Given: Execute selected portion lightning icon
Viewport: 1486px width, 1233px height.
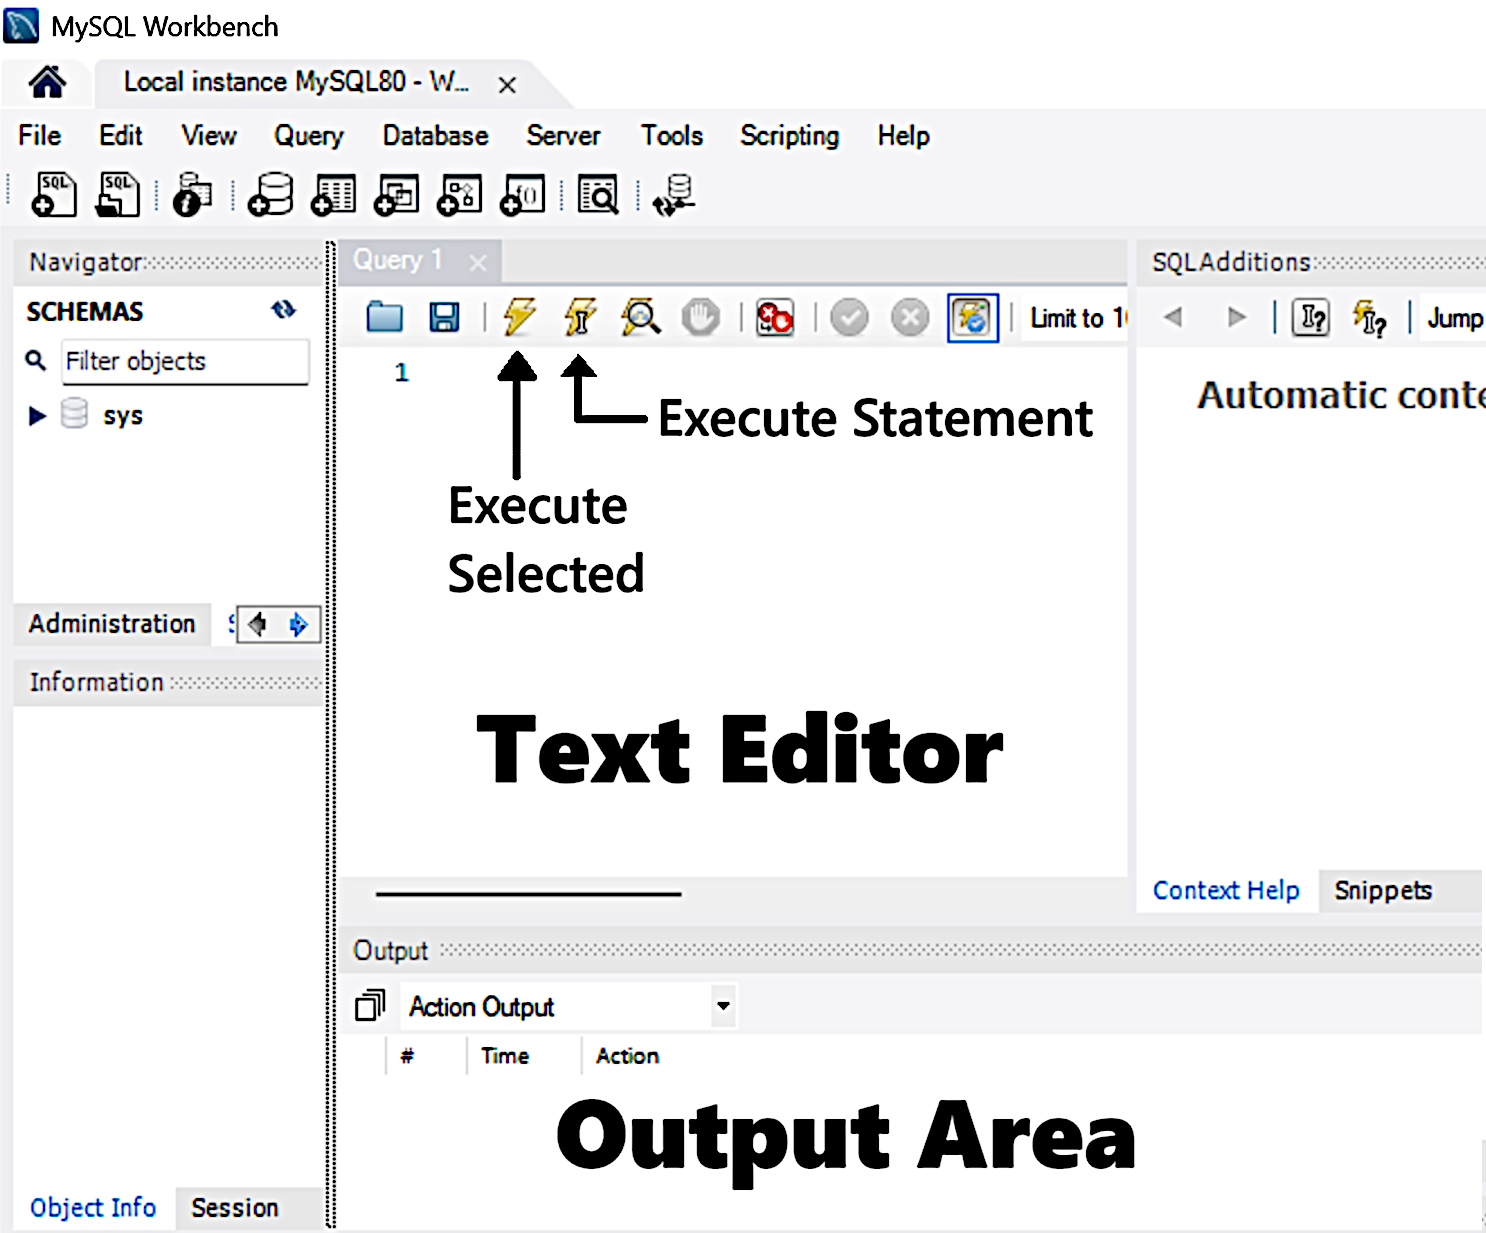Looking at the screenshot, I should pyautogui.click(x=519, y=316).
